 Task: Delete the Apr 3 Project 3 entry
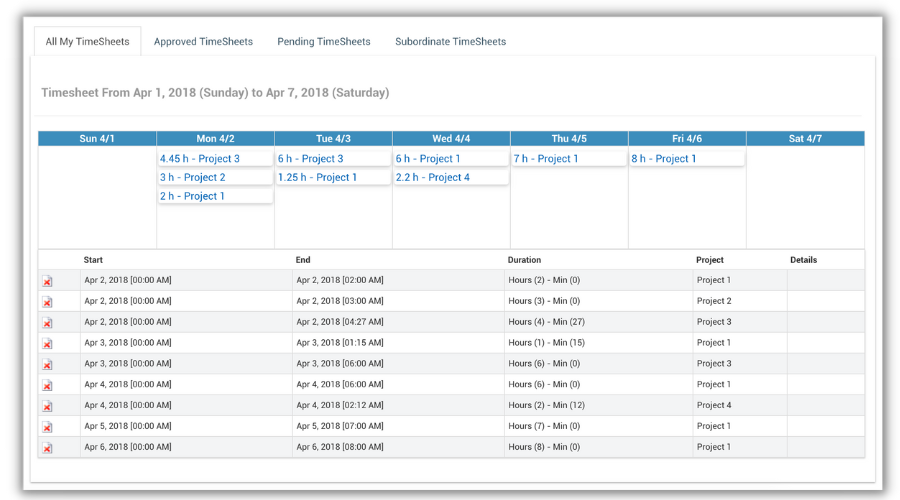pos(47,365)
